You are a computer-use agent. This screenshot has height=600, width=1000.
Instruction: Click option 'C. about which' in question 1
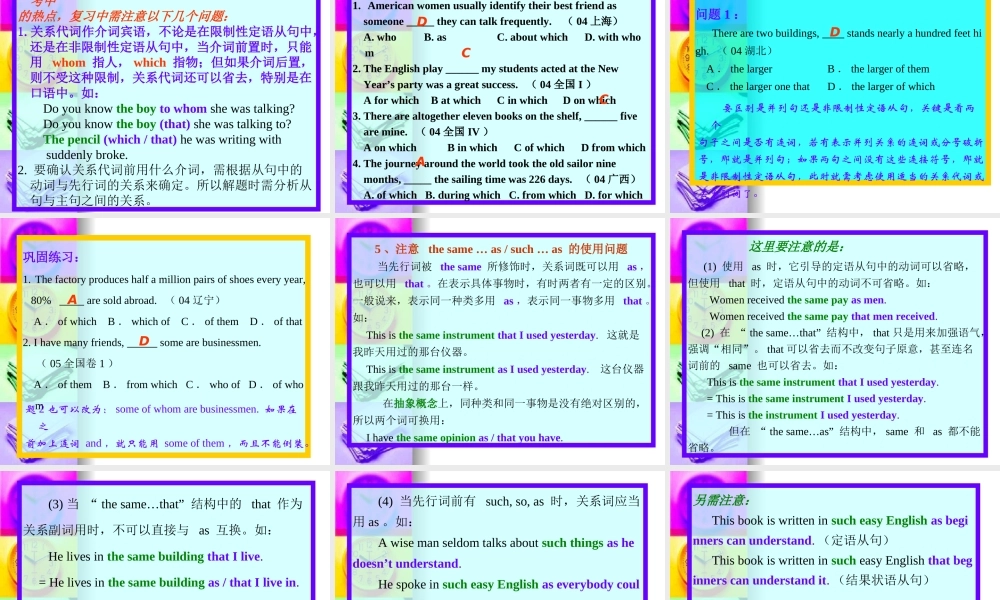(532, 37)
